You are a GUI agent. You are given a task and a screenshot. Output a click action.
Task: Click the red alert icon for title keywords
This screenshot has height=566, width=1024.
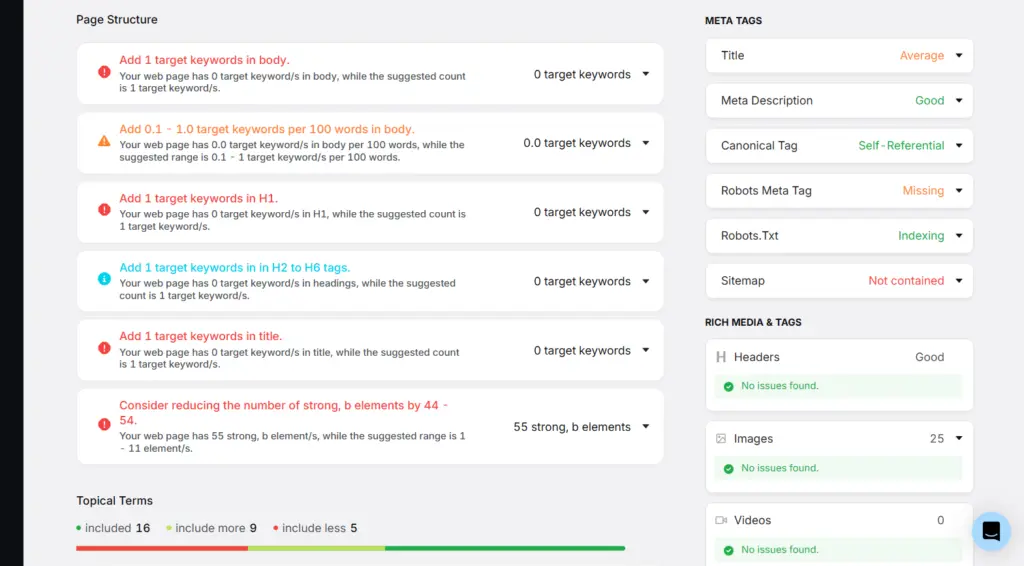pyautogui.click(x=104, y=348)
